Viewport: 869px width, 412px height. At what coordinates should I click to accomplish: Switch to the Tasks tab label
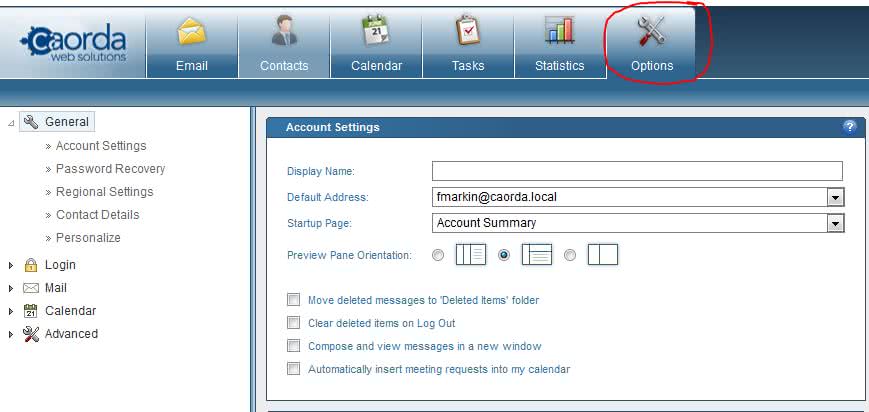[x=468, y=65]
